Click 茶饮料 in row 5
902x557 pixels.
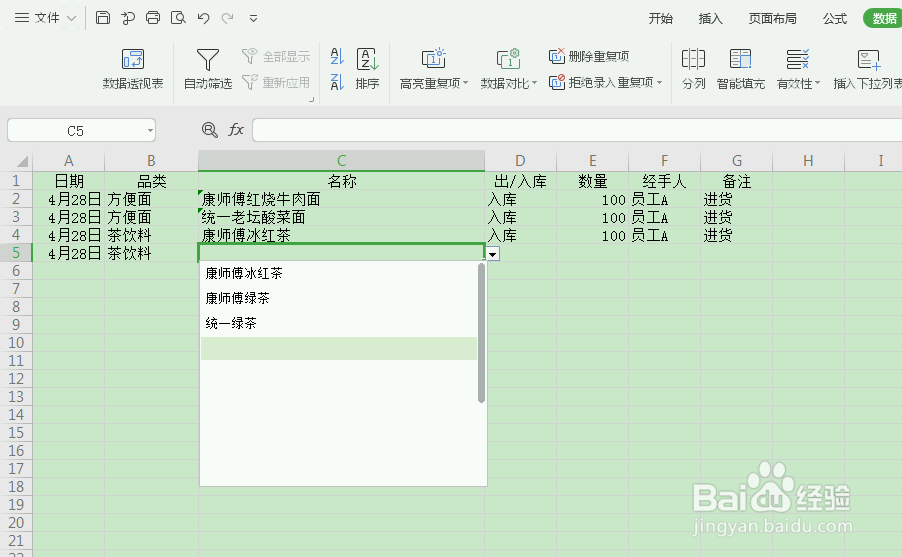click(151, 253)
